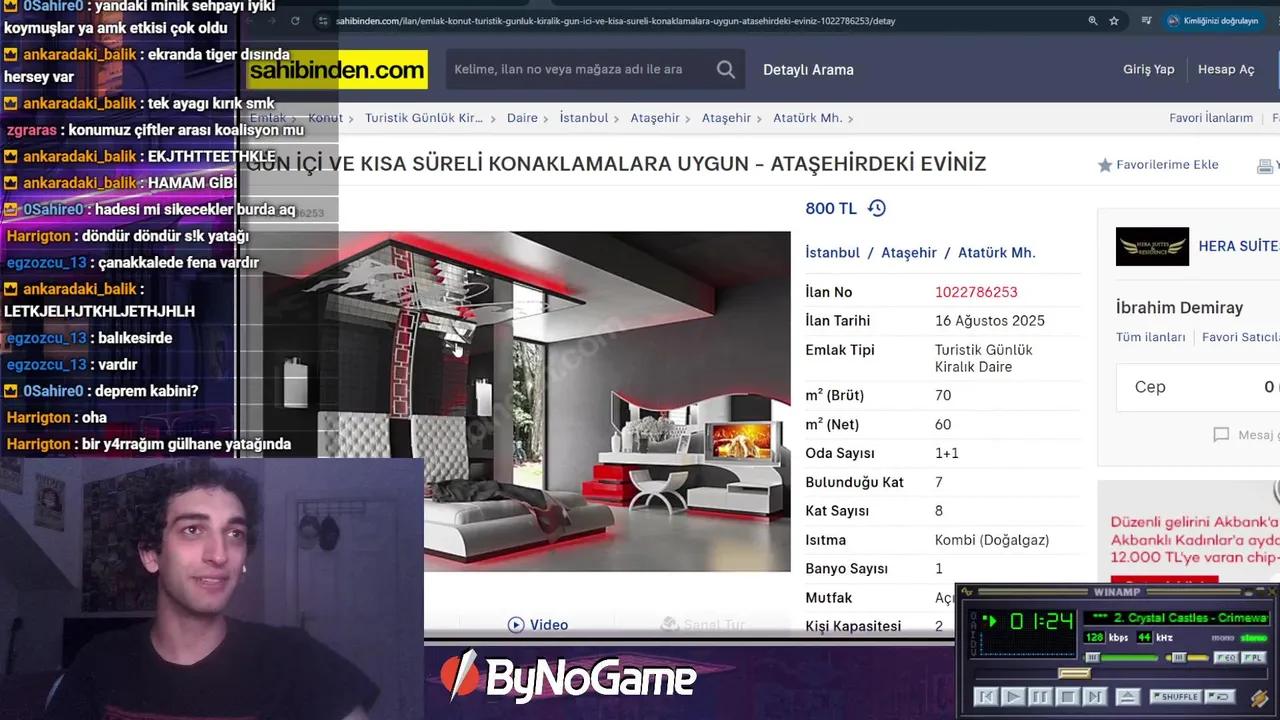Click the zoom magnifier icon in address bar
Screen dimensions: 1280x720
[x=1093, y=20]
